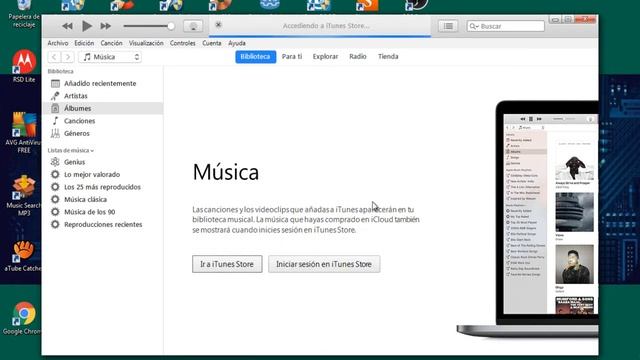Open the Music Search MP3 desktop icon
640x360 pixels.
coord(23,196)
